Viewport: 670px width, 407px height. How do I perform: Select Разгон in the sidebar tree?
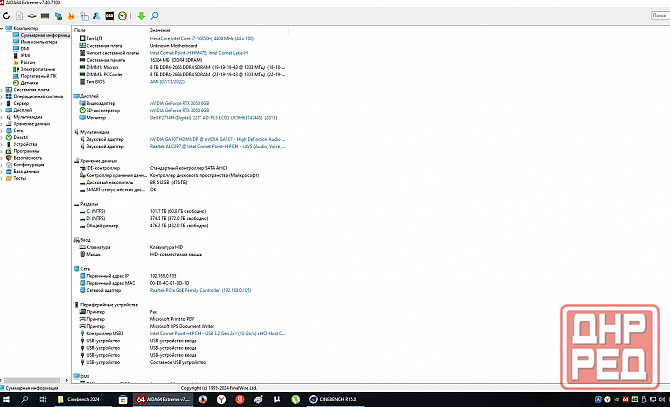(28, 61)
